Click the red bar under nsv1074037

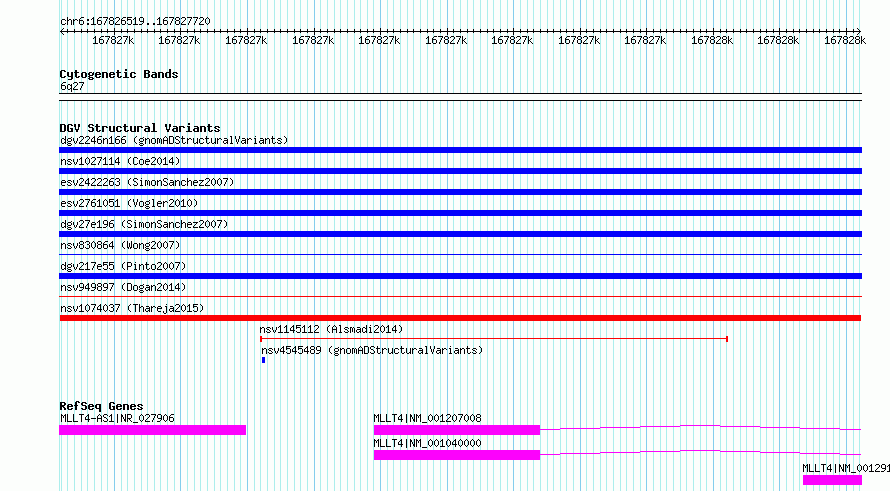tap(460, 318)
